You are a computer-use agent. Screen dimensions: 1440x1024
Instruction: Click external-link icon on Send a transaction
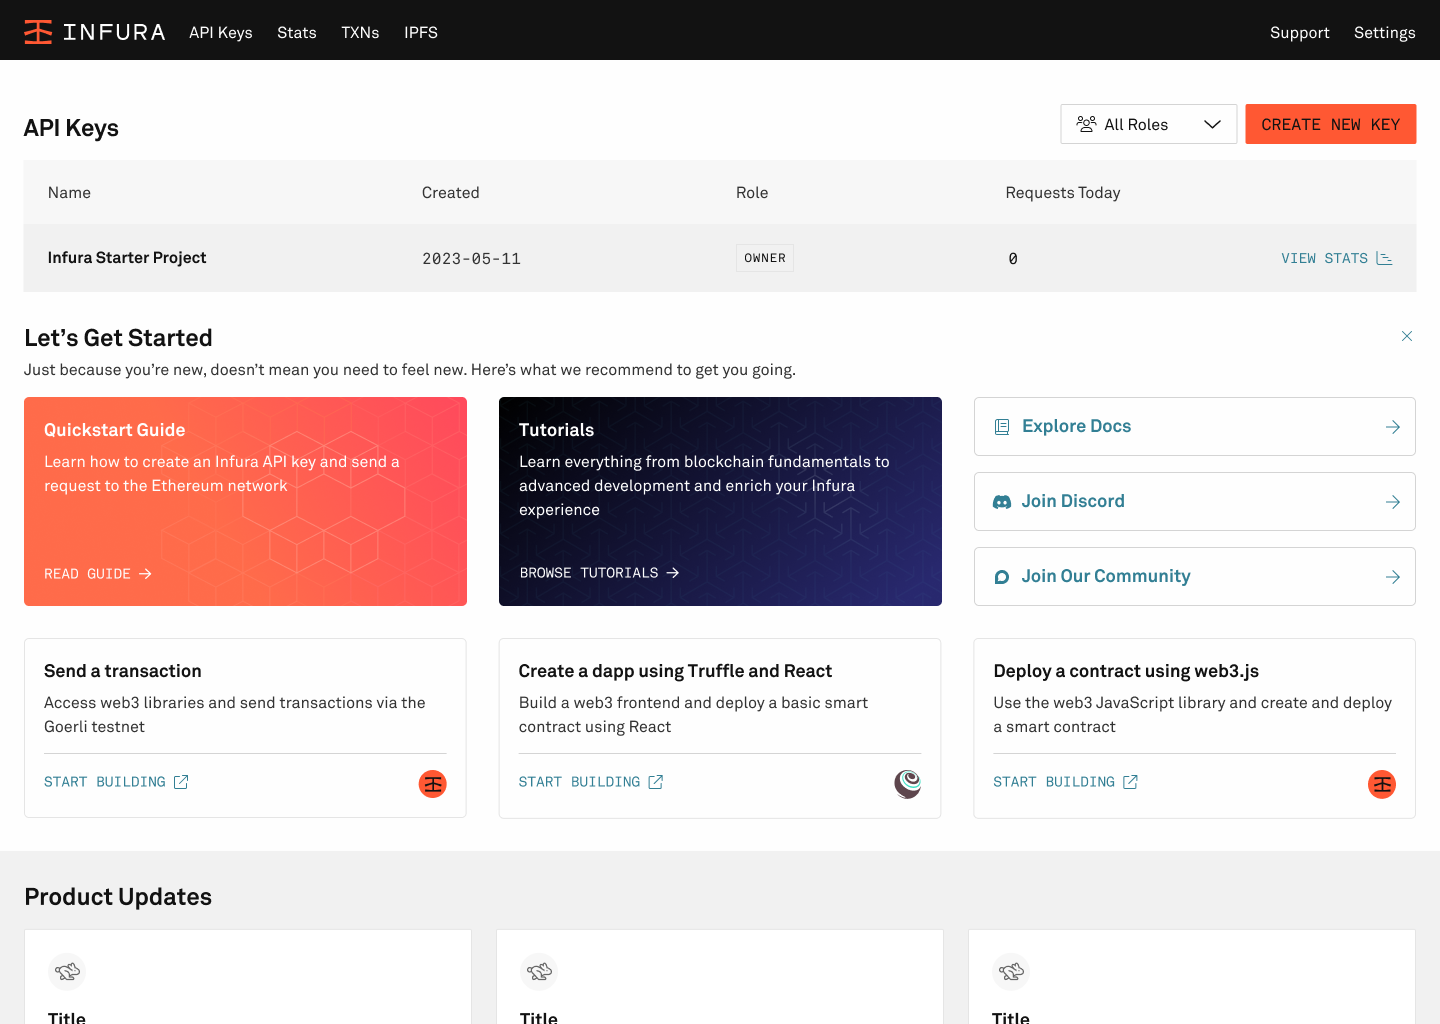(181, 782)
